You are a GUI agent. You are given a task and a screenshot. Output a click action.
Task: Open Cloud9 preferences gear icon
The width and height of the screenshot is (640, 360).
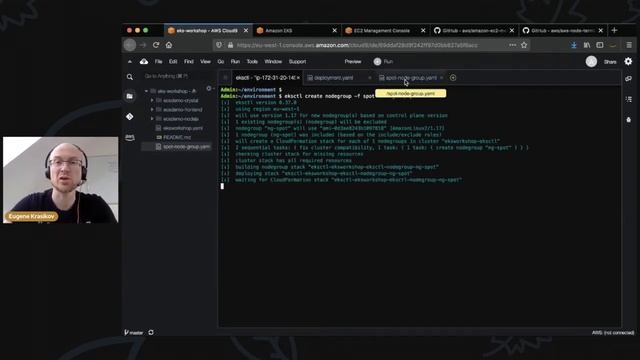628,61
